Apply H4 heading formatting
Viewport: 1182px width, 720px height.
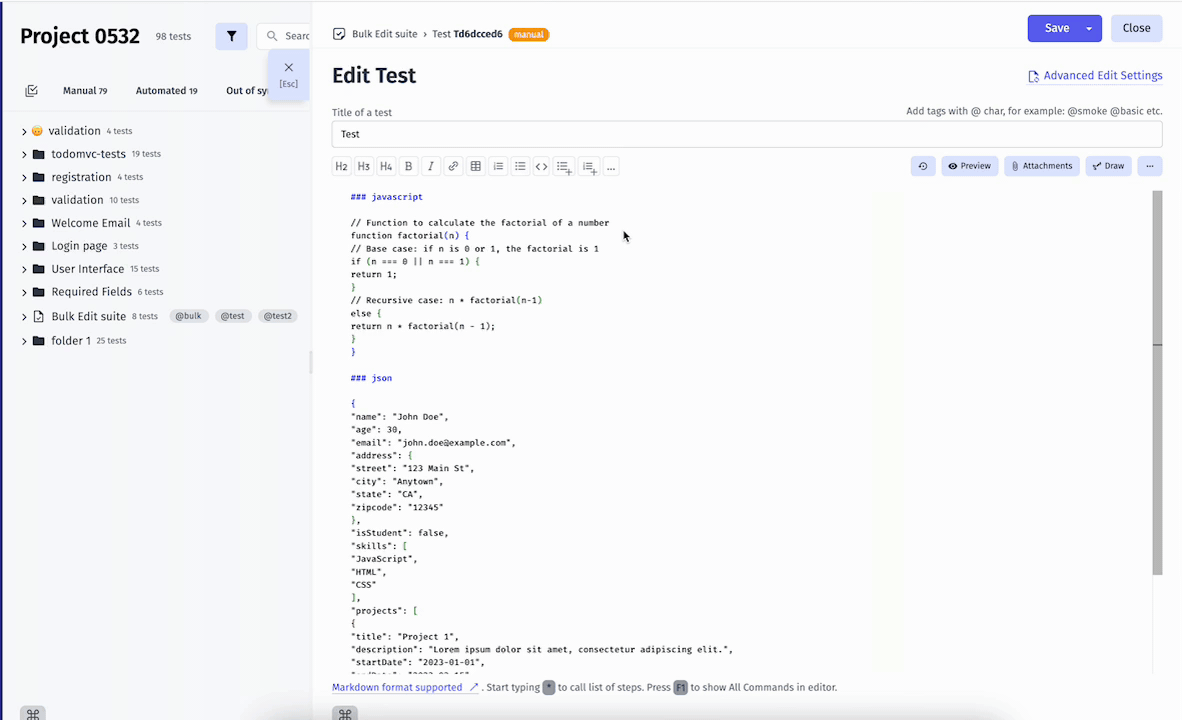(x=386, y=167)
